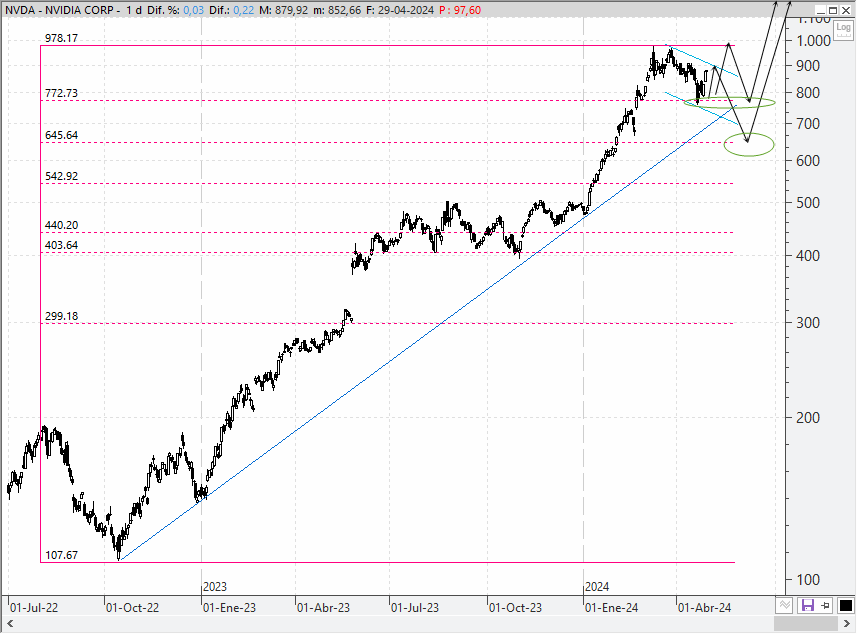Click the 'Dif.: 0,22' header value

(x=232, y=10)
